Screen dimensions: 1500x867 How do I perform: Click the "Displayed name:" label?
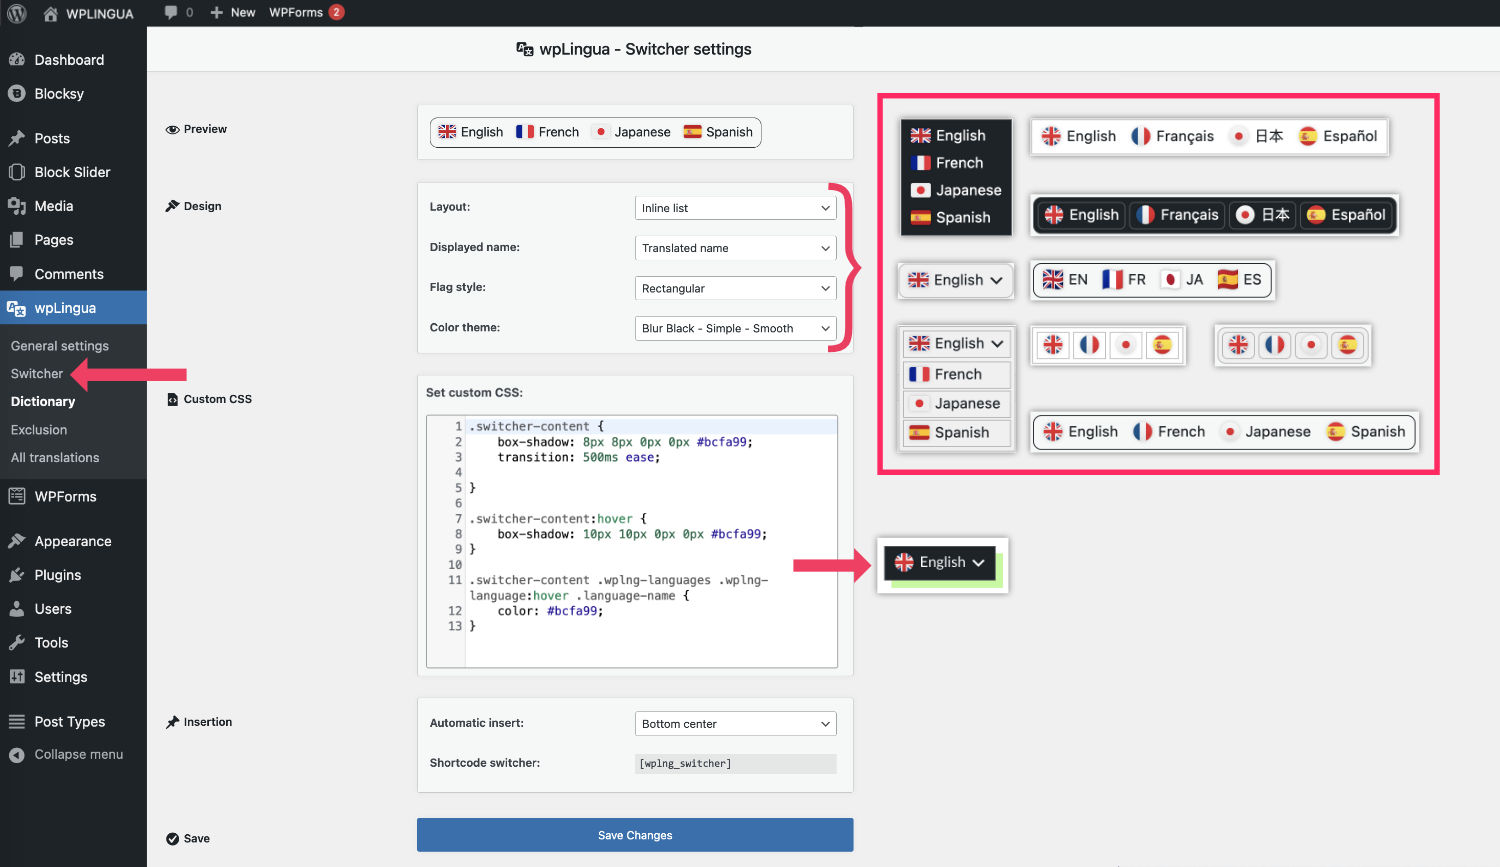tap(474, 248)
